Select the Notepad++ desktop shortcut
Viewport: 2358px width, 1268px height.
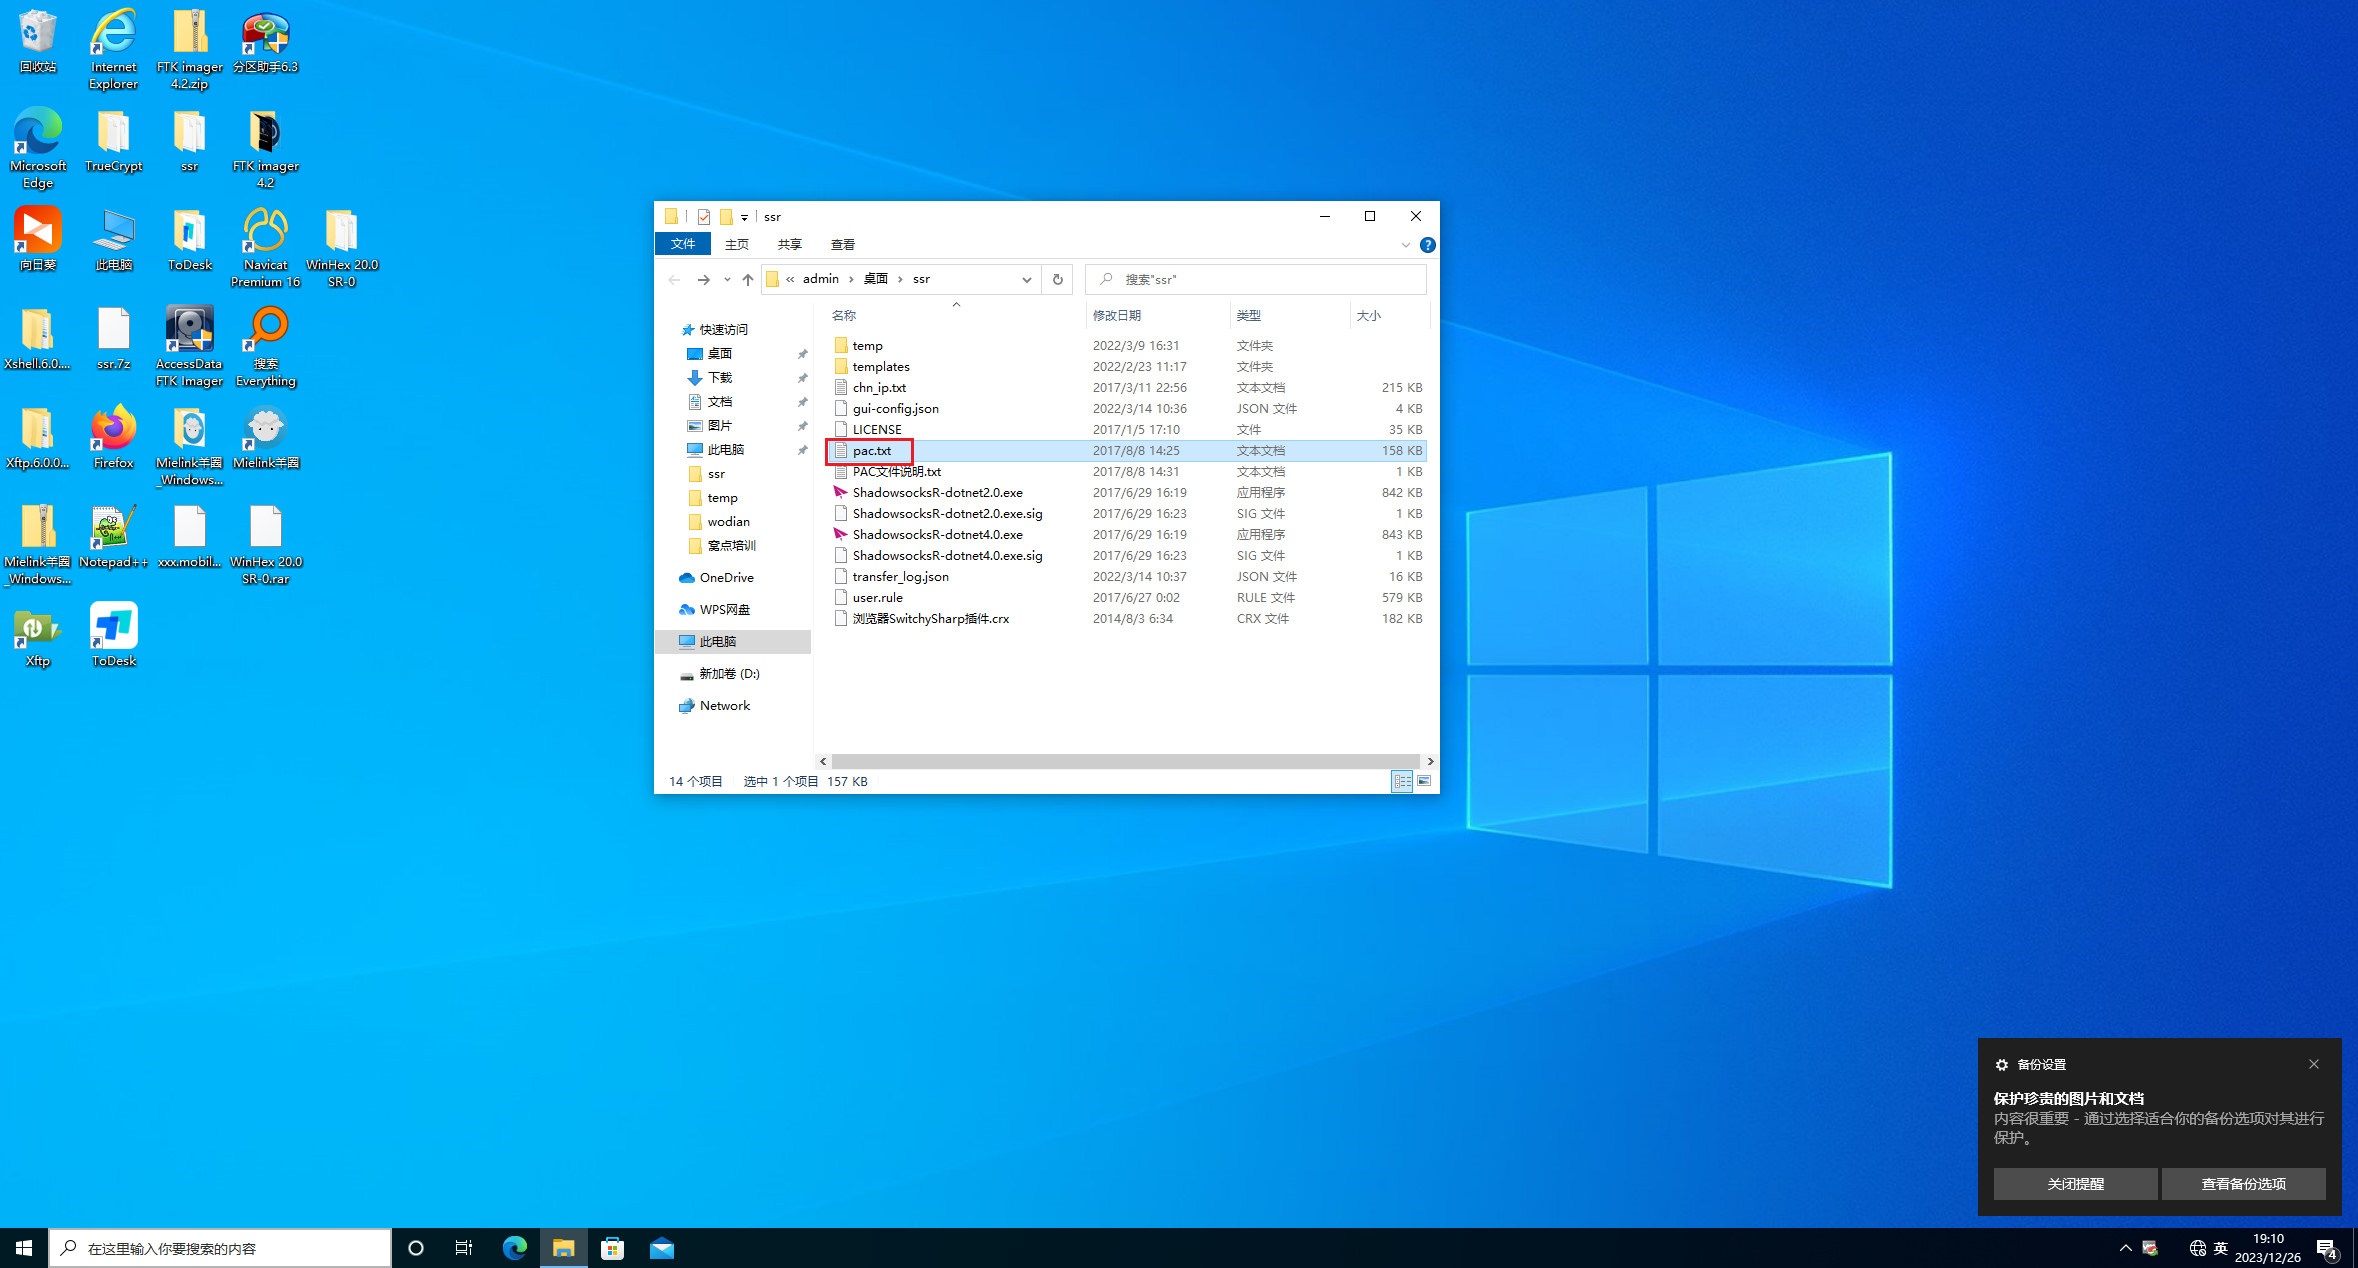113,536
